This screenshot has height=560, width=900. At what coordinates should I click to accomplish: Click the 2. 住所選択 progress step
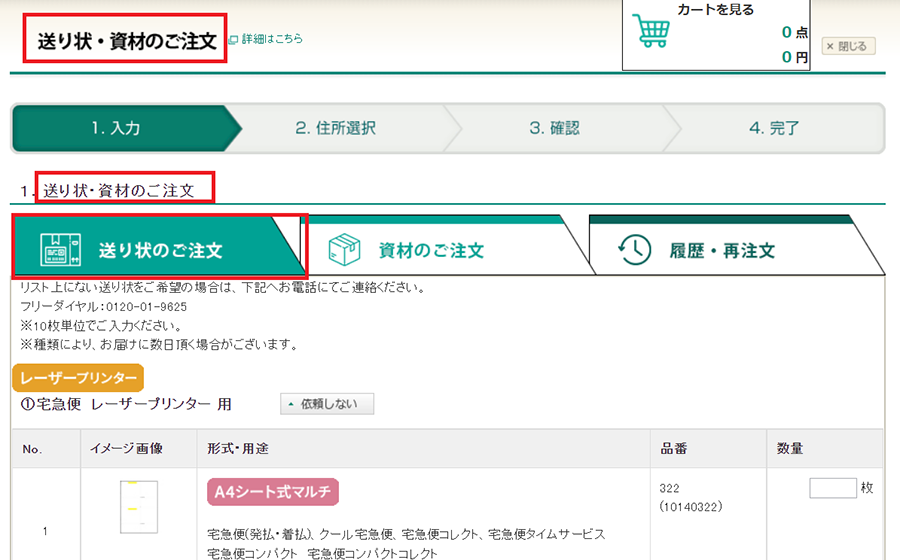click(x=336, y=128)
